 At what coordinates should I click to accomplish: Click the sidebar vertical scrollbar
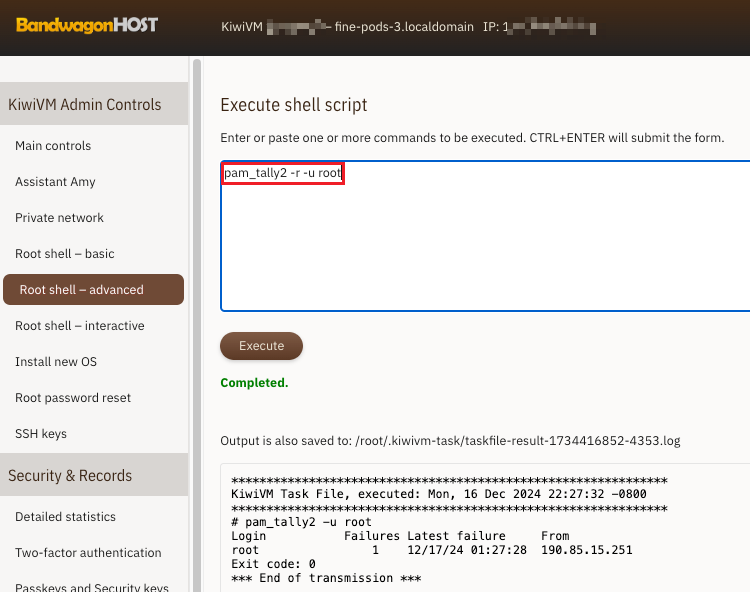(x=196, y=300)
